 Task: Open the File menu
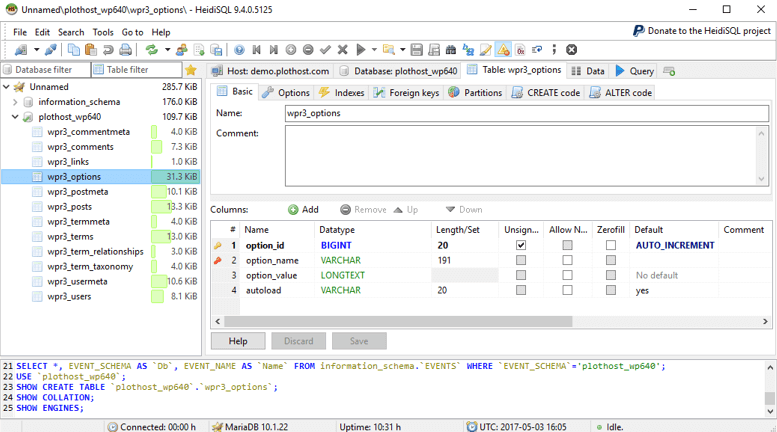pyautogui.click(x=20, y=32)
